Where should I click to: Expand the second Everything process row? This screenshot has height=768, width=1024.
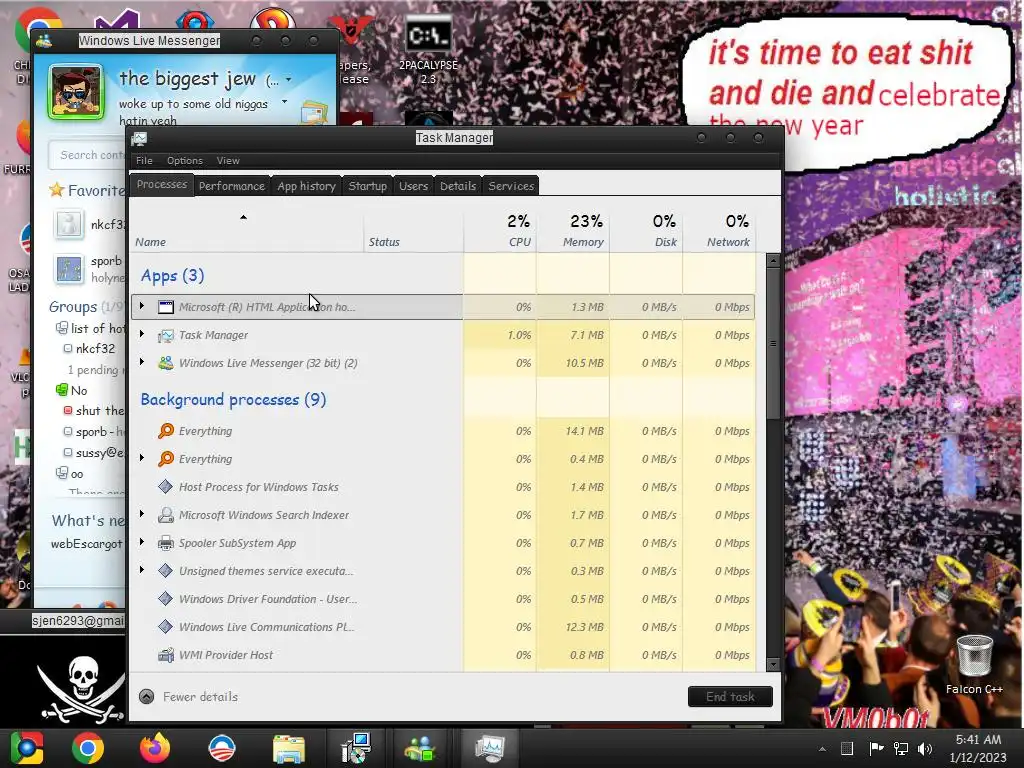[142, 458]
